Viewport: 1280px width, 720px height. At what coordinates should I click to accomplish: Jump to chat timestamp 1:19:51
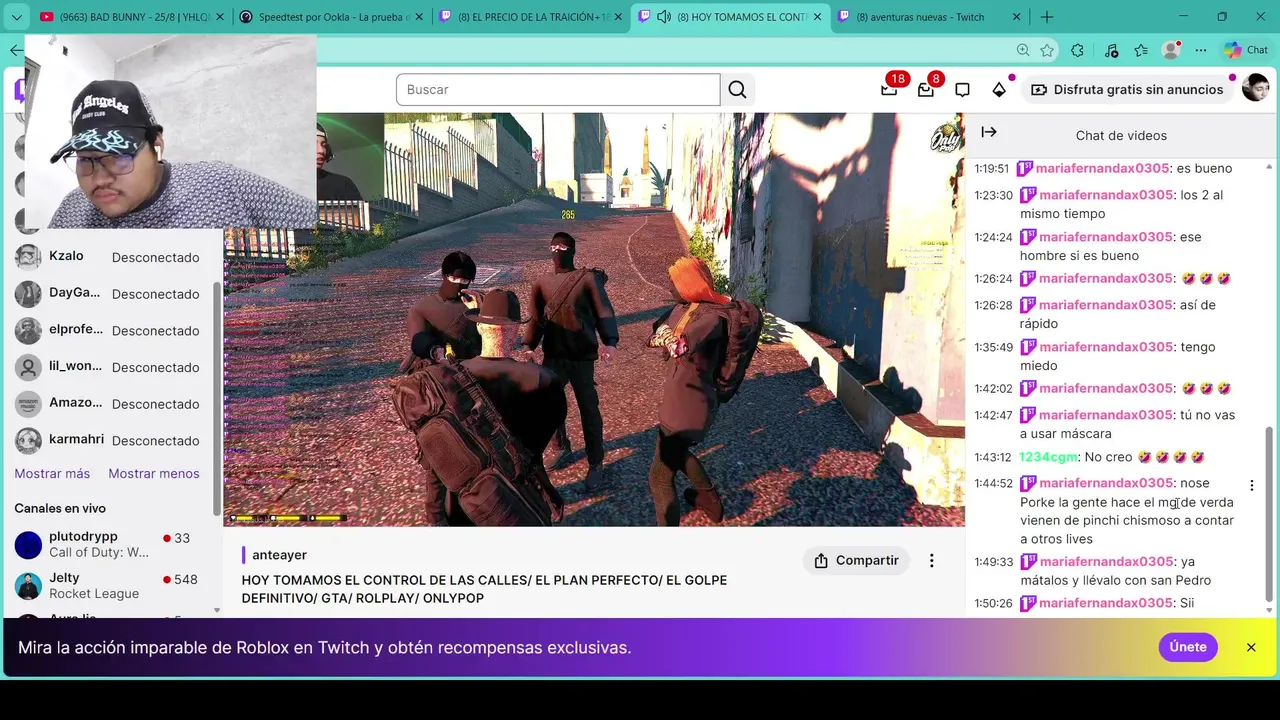tap(992, 169)
